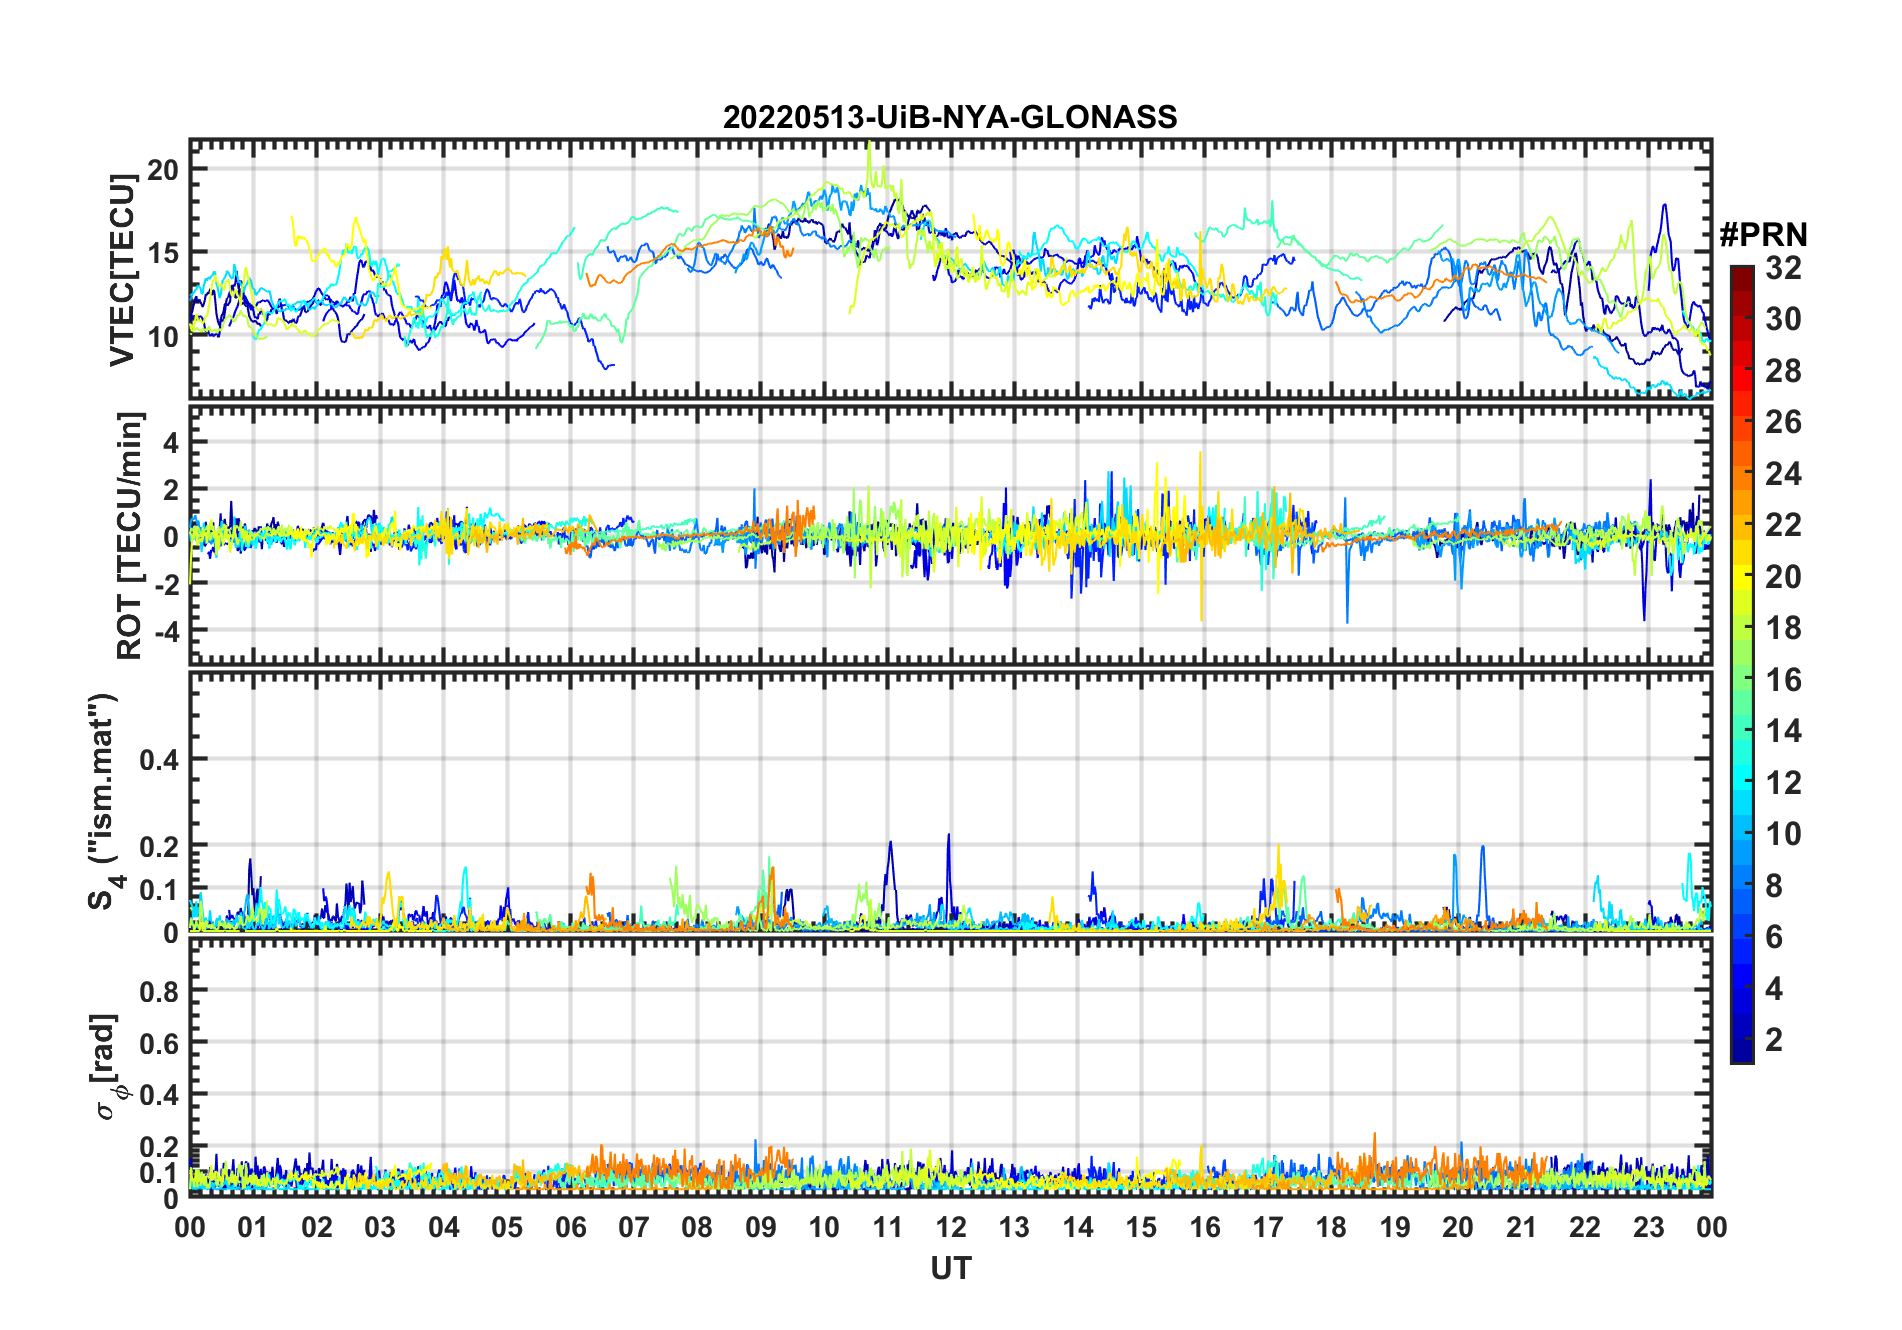
Task: Click sigma-phi axis tick label 0.8
Action: [x=159, y=991]
